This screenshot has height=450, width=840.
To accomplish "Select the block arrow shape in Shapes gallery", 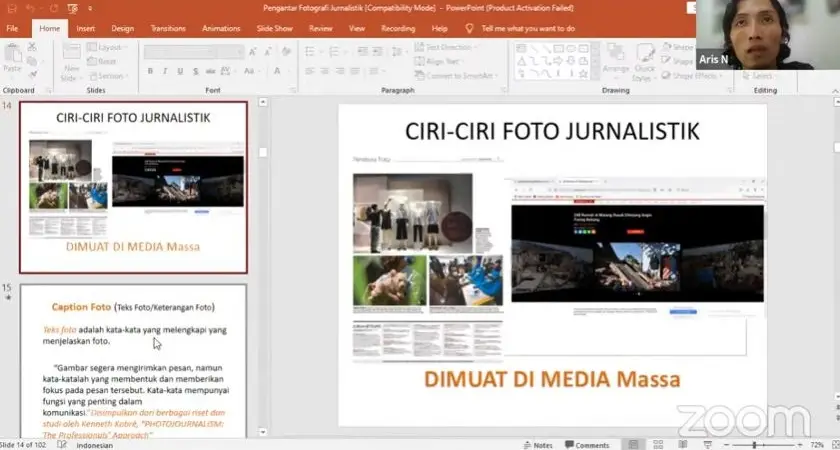I will tap(558, 61).
